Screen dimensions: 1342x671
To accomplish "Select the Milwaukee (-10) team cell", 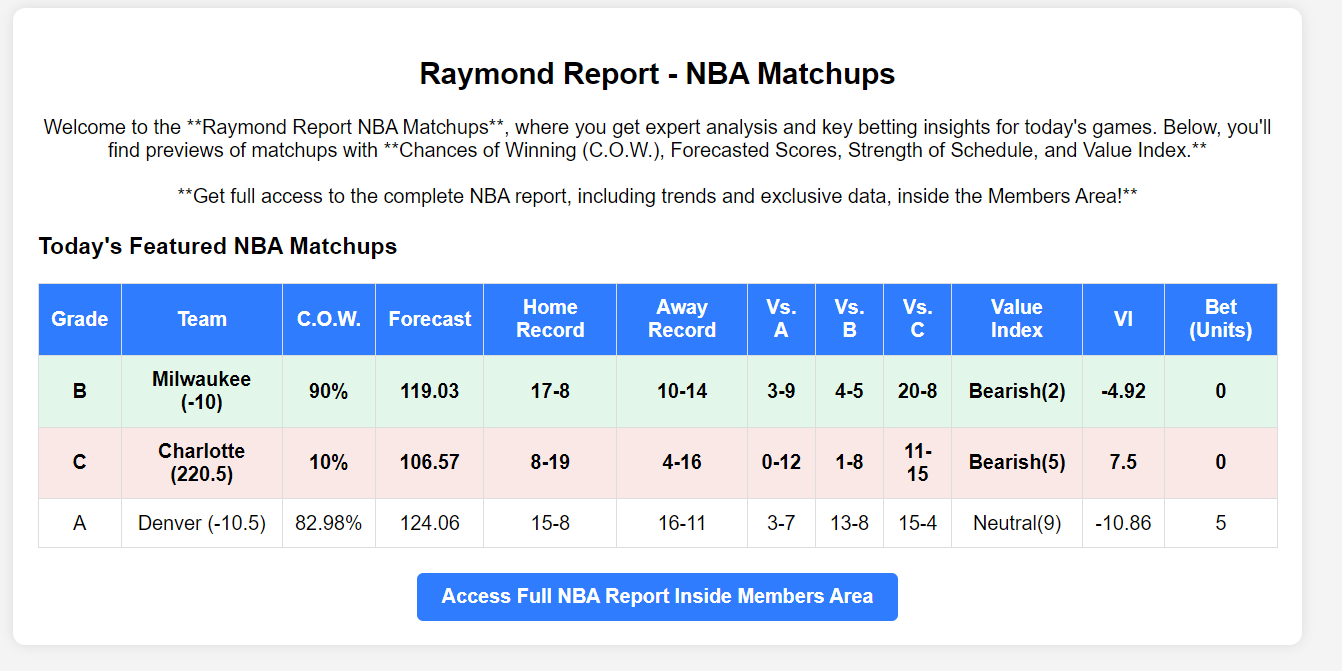I will (202, 391).
